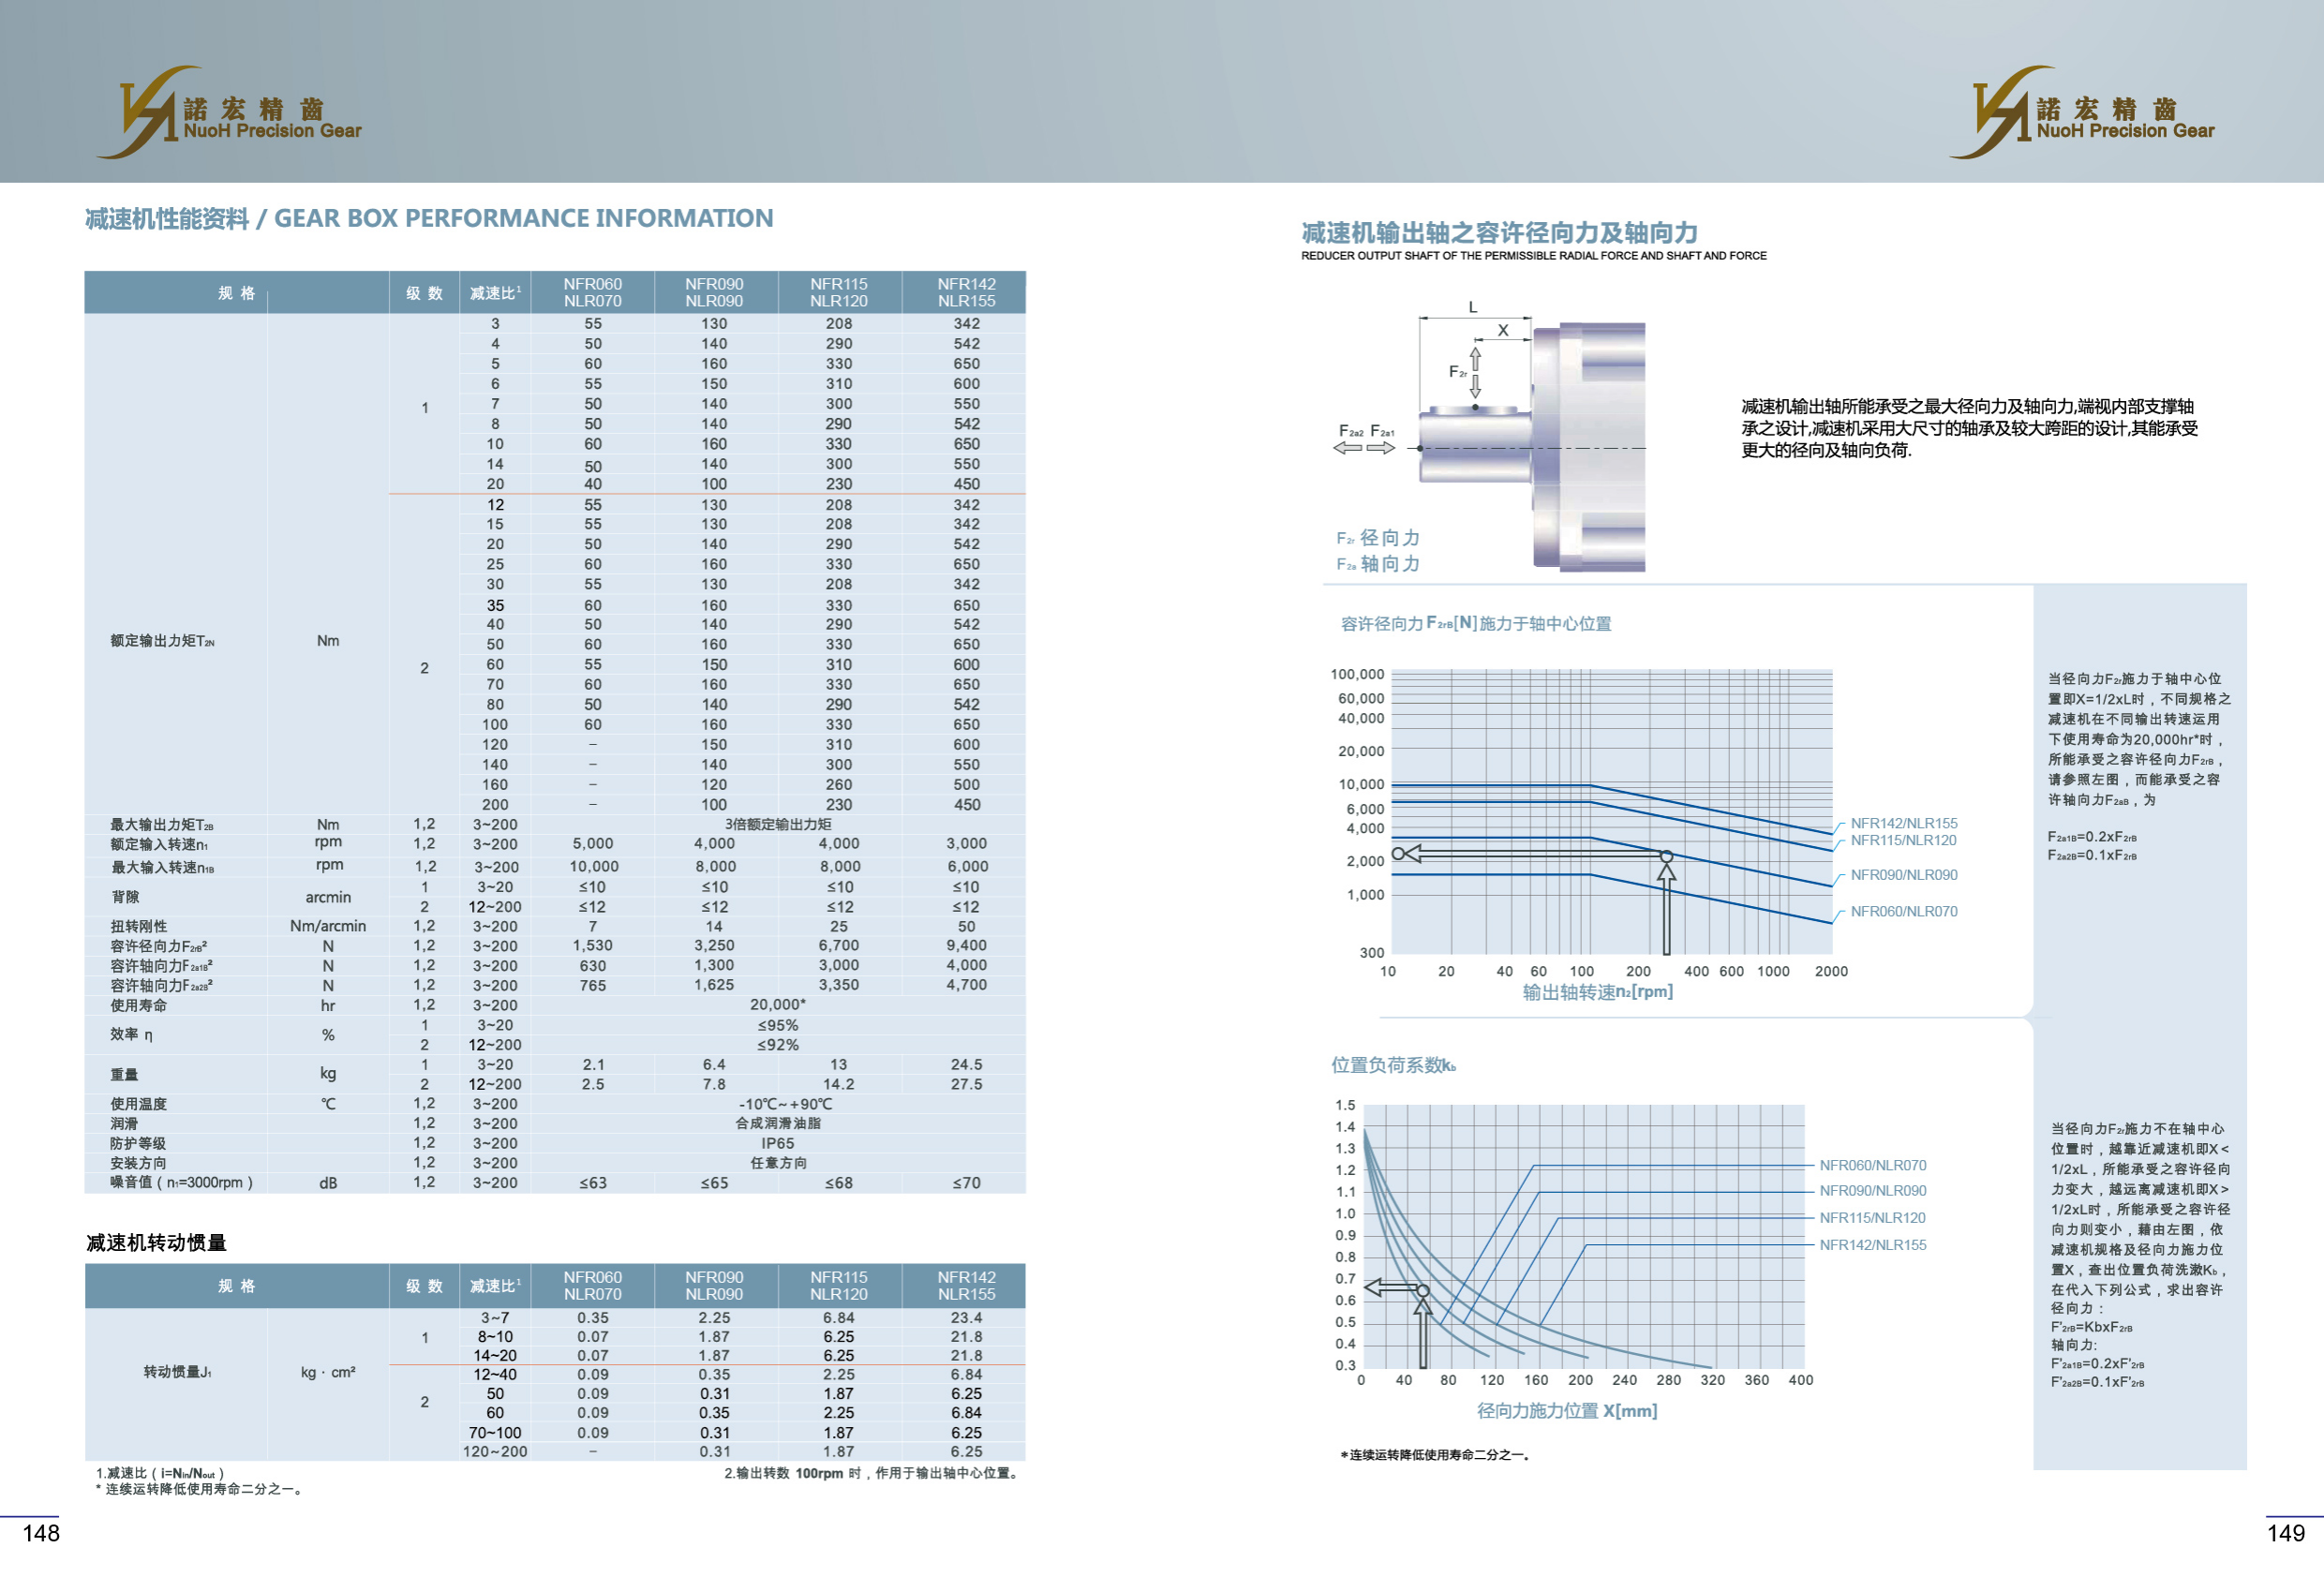
Task: Select the row label '最大输入转速n1B'
Action: pos(162,867)
